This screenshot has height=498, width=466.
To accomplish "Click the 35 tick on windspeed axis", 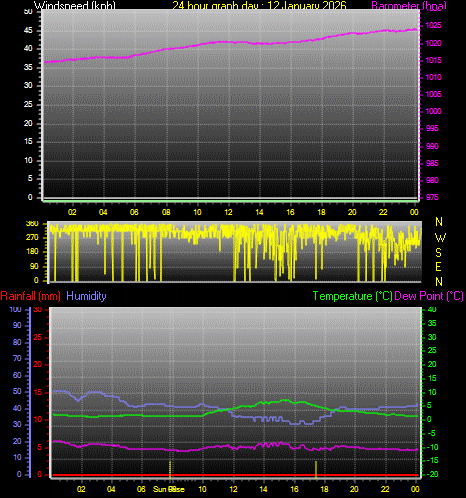I will [28, 68].
